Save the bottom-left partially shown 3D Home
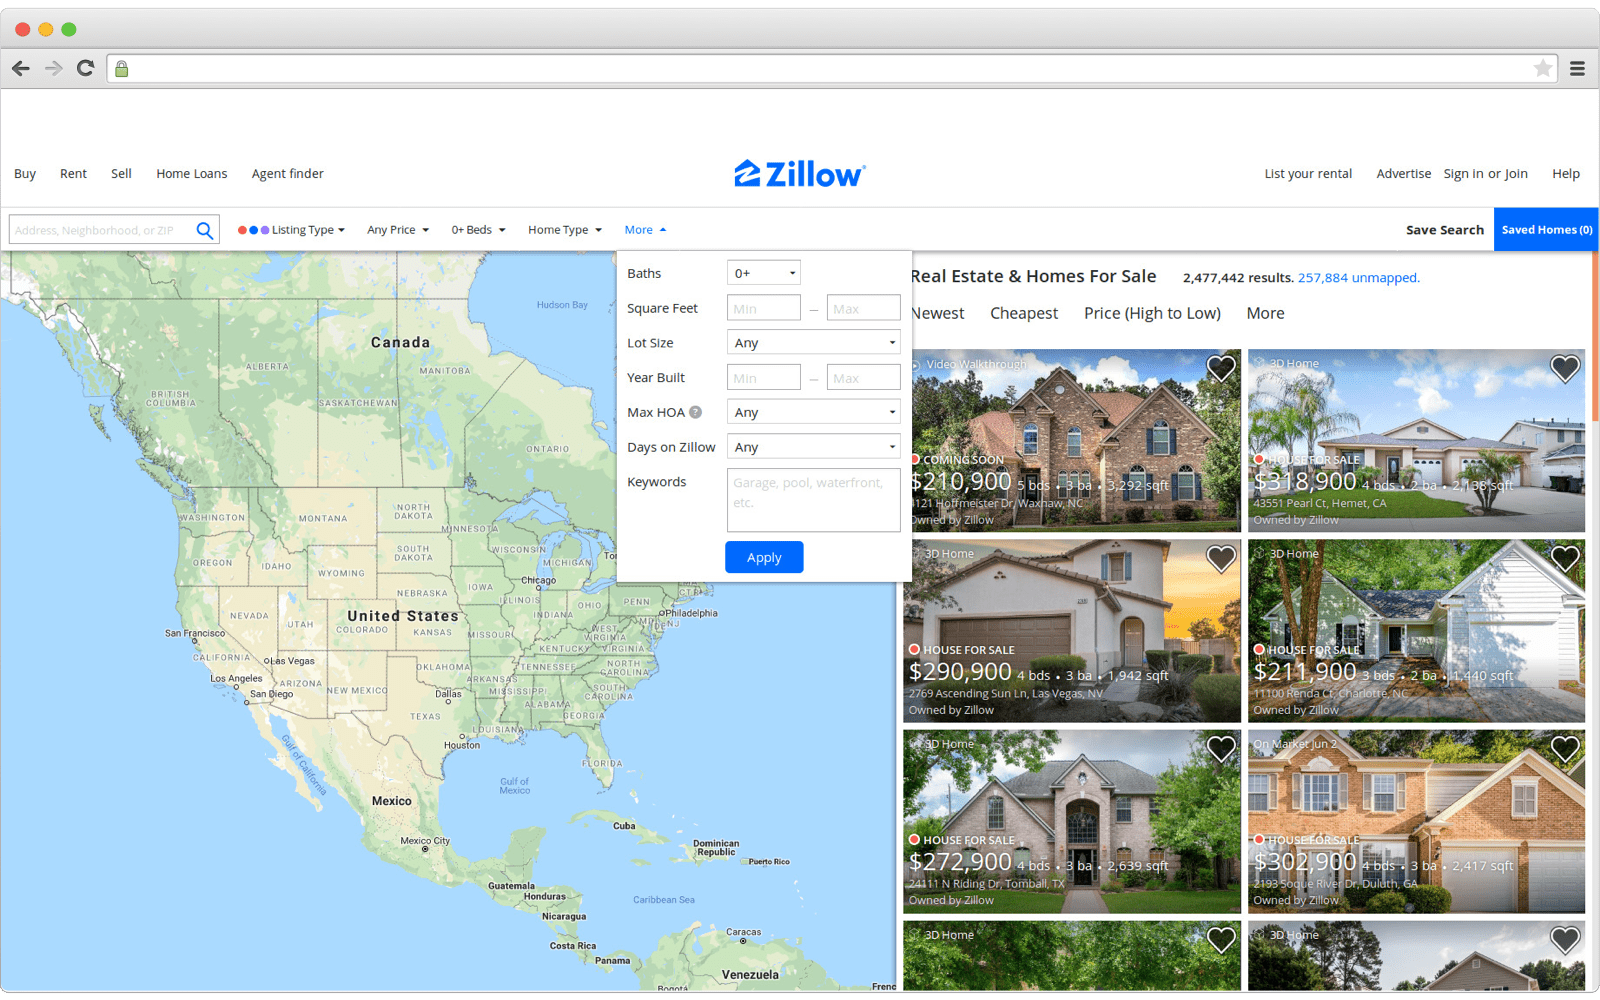1600x1000 pixels. pyautogui.click(x=1221, y=939)
